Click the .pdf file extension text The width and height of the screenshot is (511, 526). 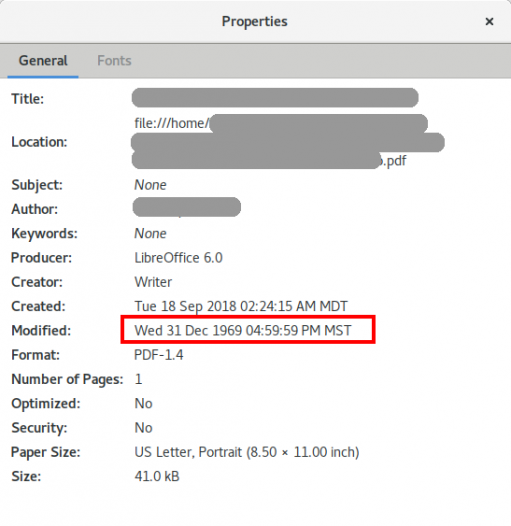coord(395,161)
